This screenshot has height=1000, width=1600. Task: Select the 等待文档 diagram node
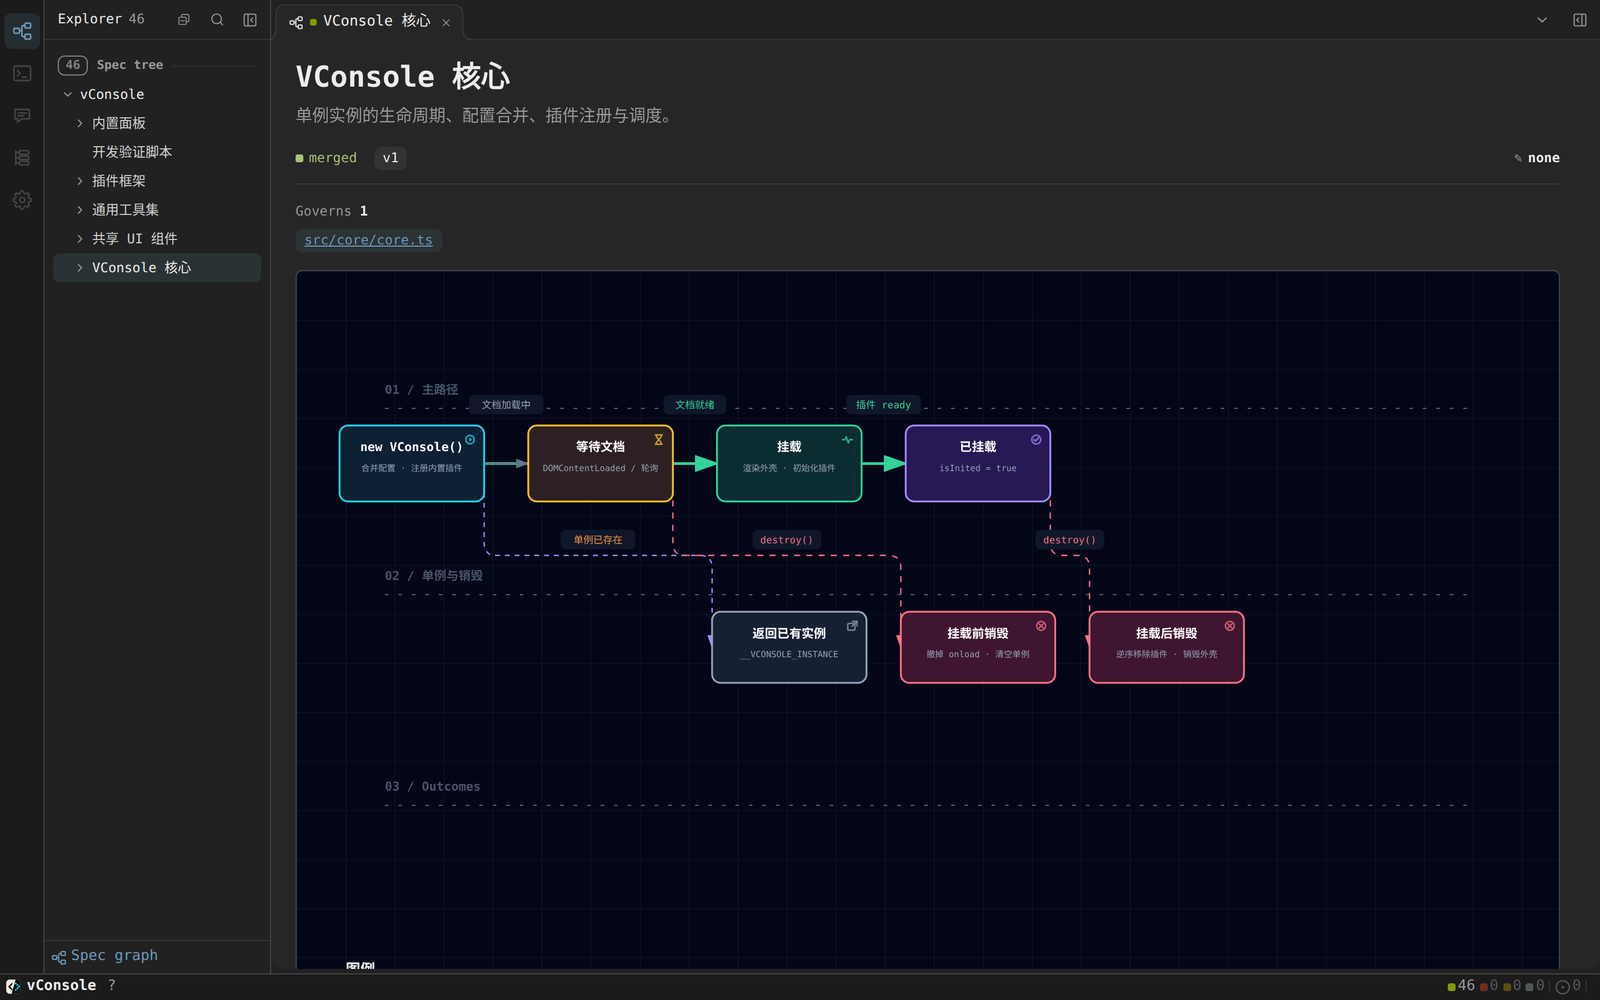pyautogui.click(x=600, y=464)
